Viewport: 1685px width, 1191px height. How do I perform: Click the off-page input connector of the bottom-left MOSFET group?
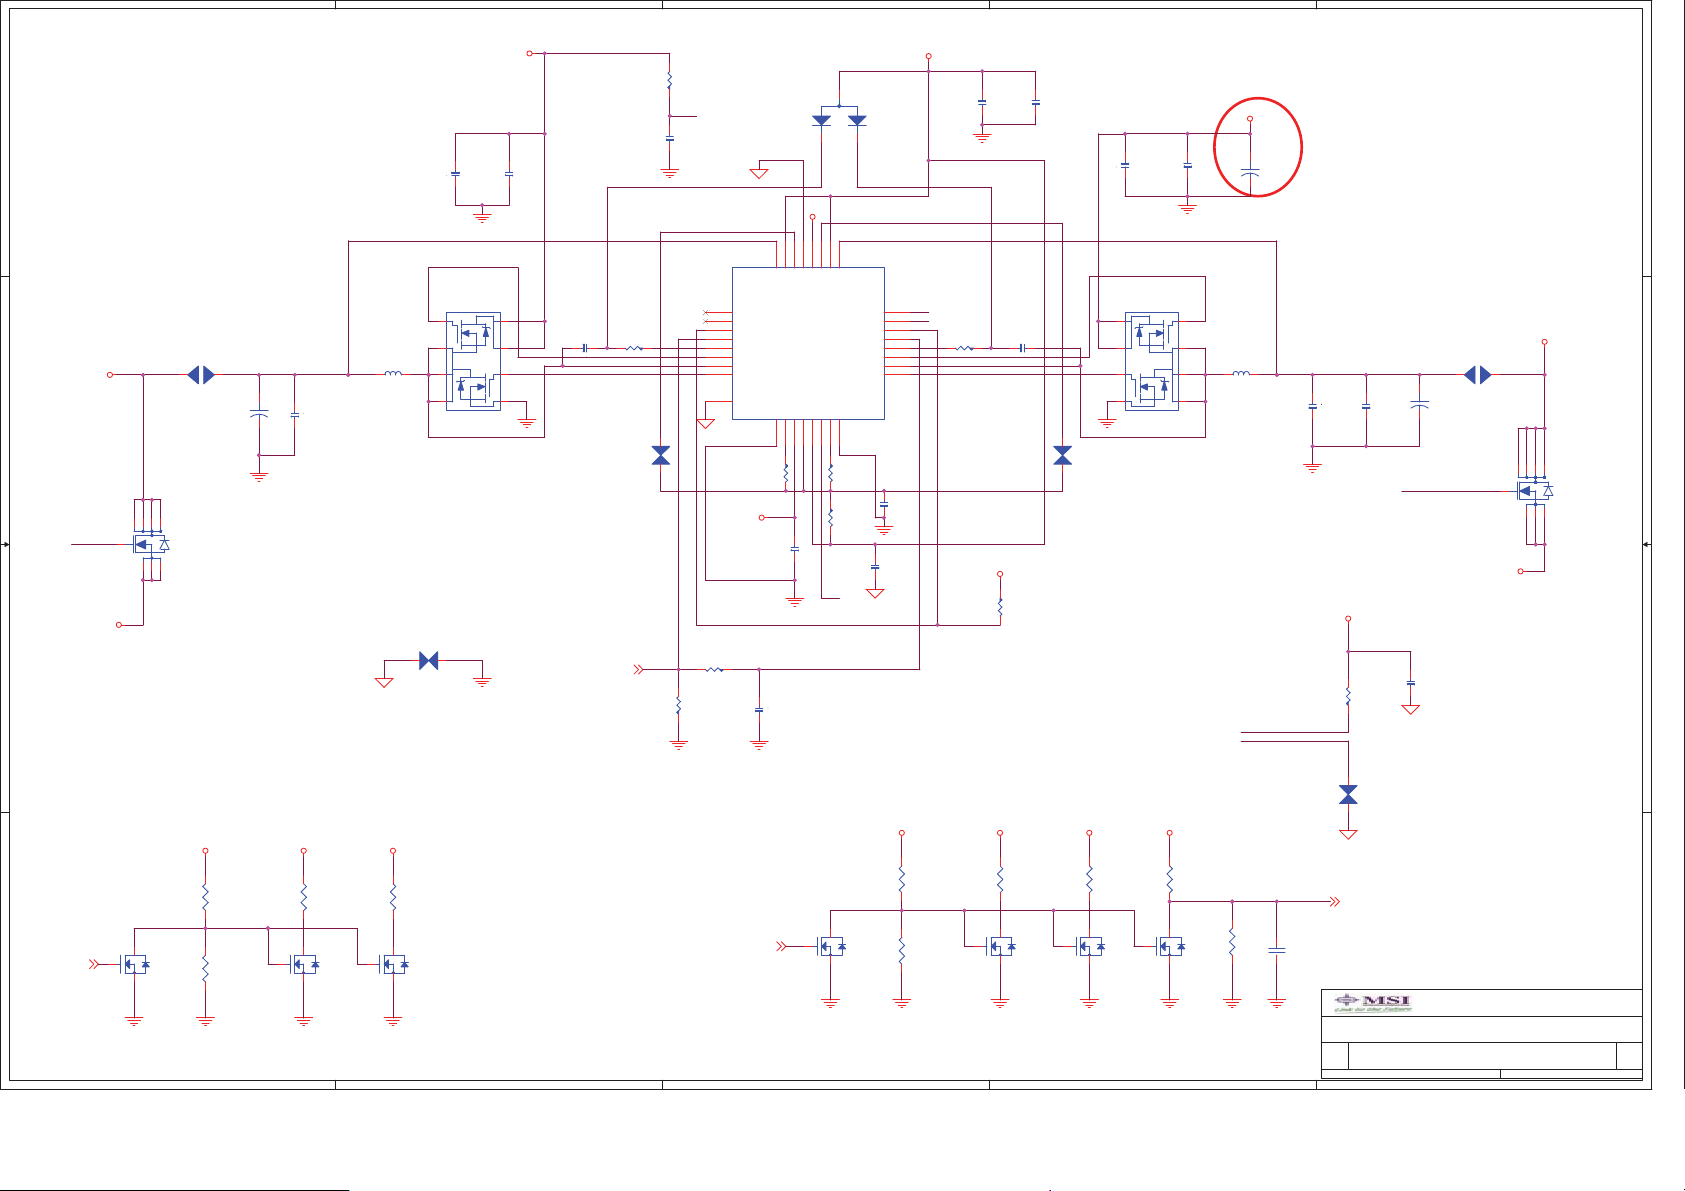(95, 965)
